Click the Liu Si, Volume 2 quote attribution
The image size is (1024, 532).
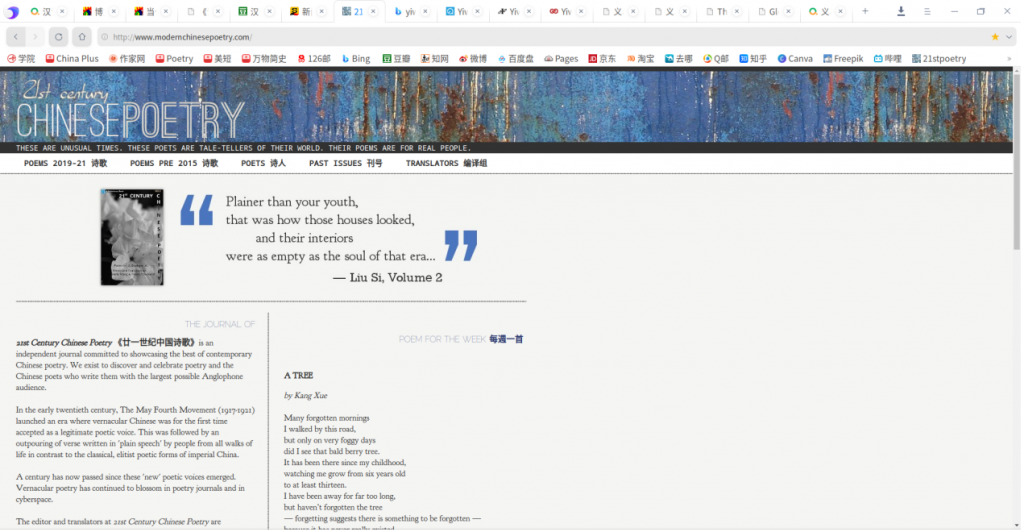tap(388, 277)
